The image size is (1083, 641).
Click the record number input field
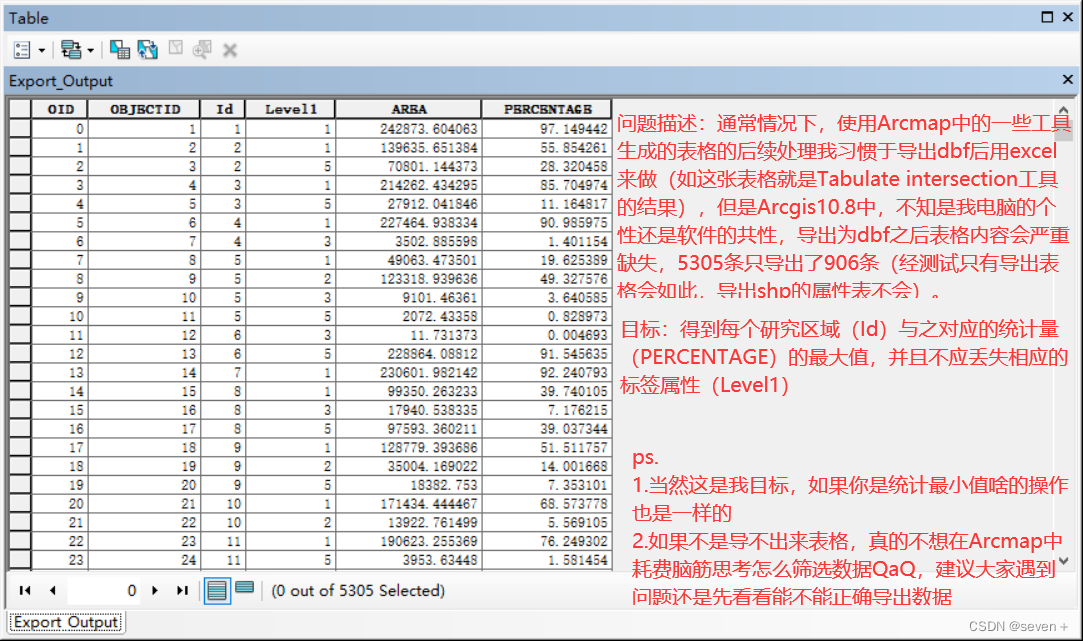point(102,591)
